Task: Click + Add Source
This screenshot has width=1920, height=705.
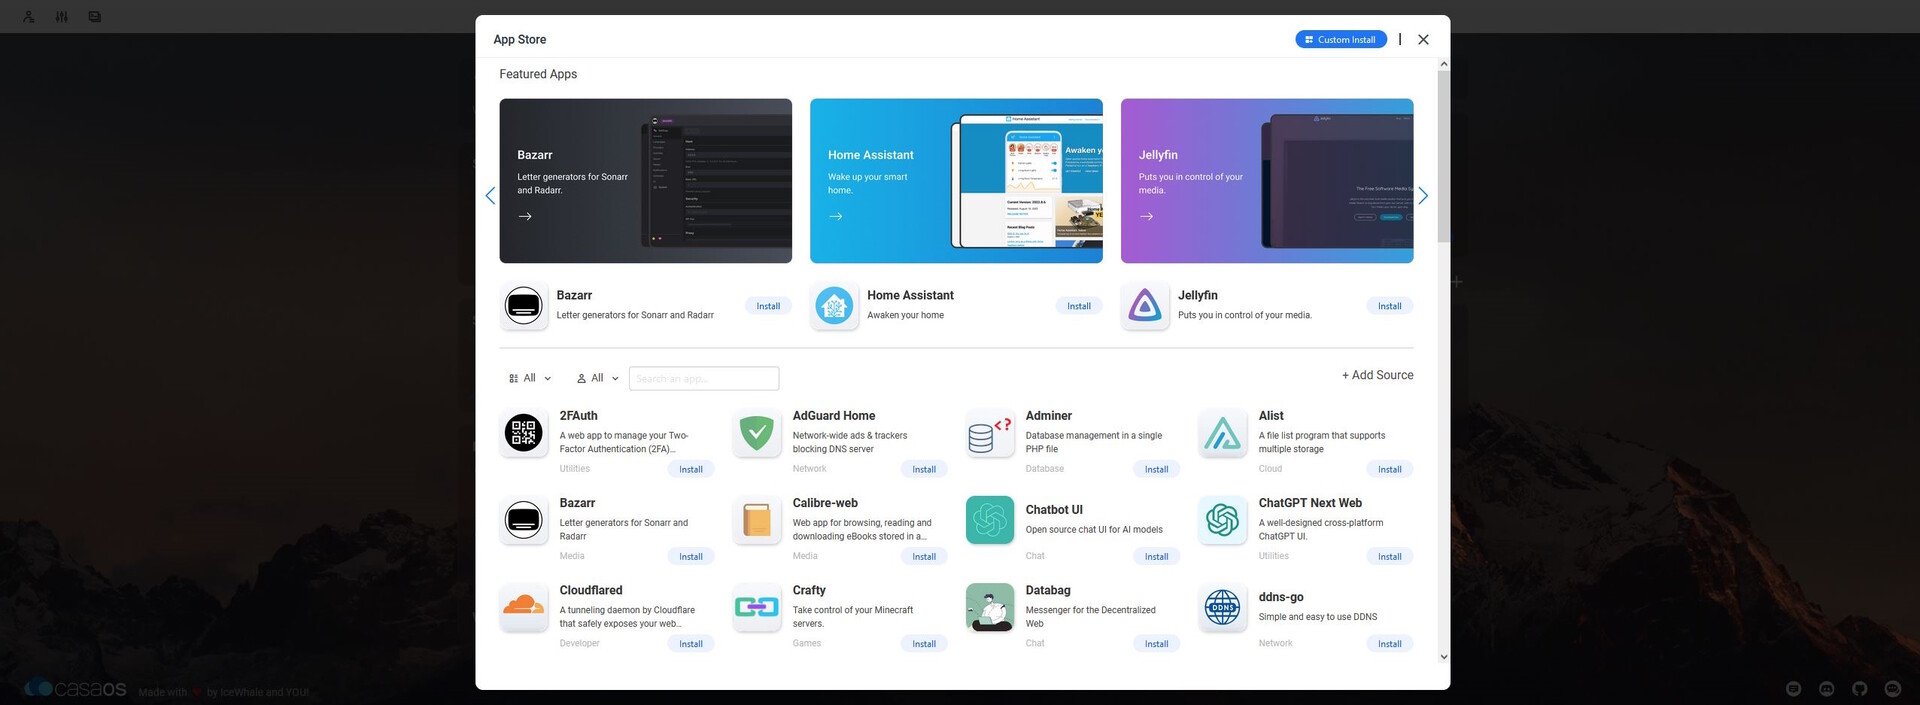Action: (x=1377, y=375)
